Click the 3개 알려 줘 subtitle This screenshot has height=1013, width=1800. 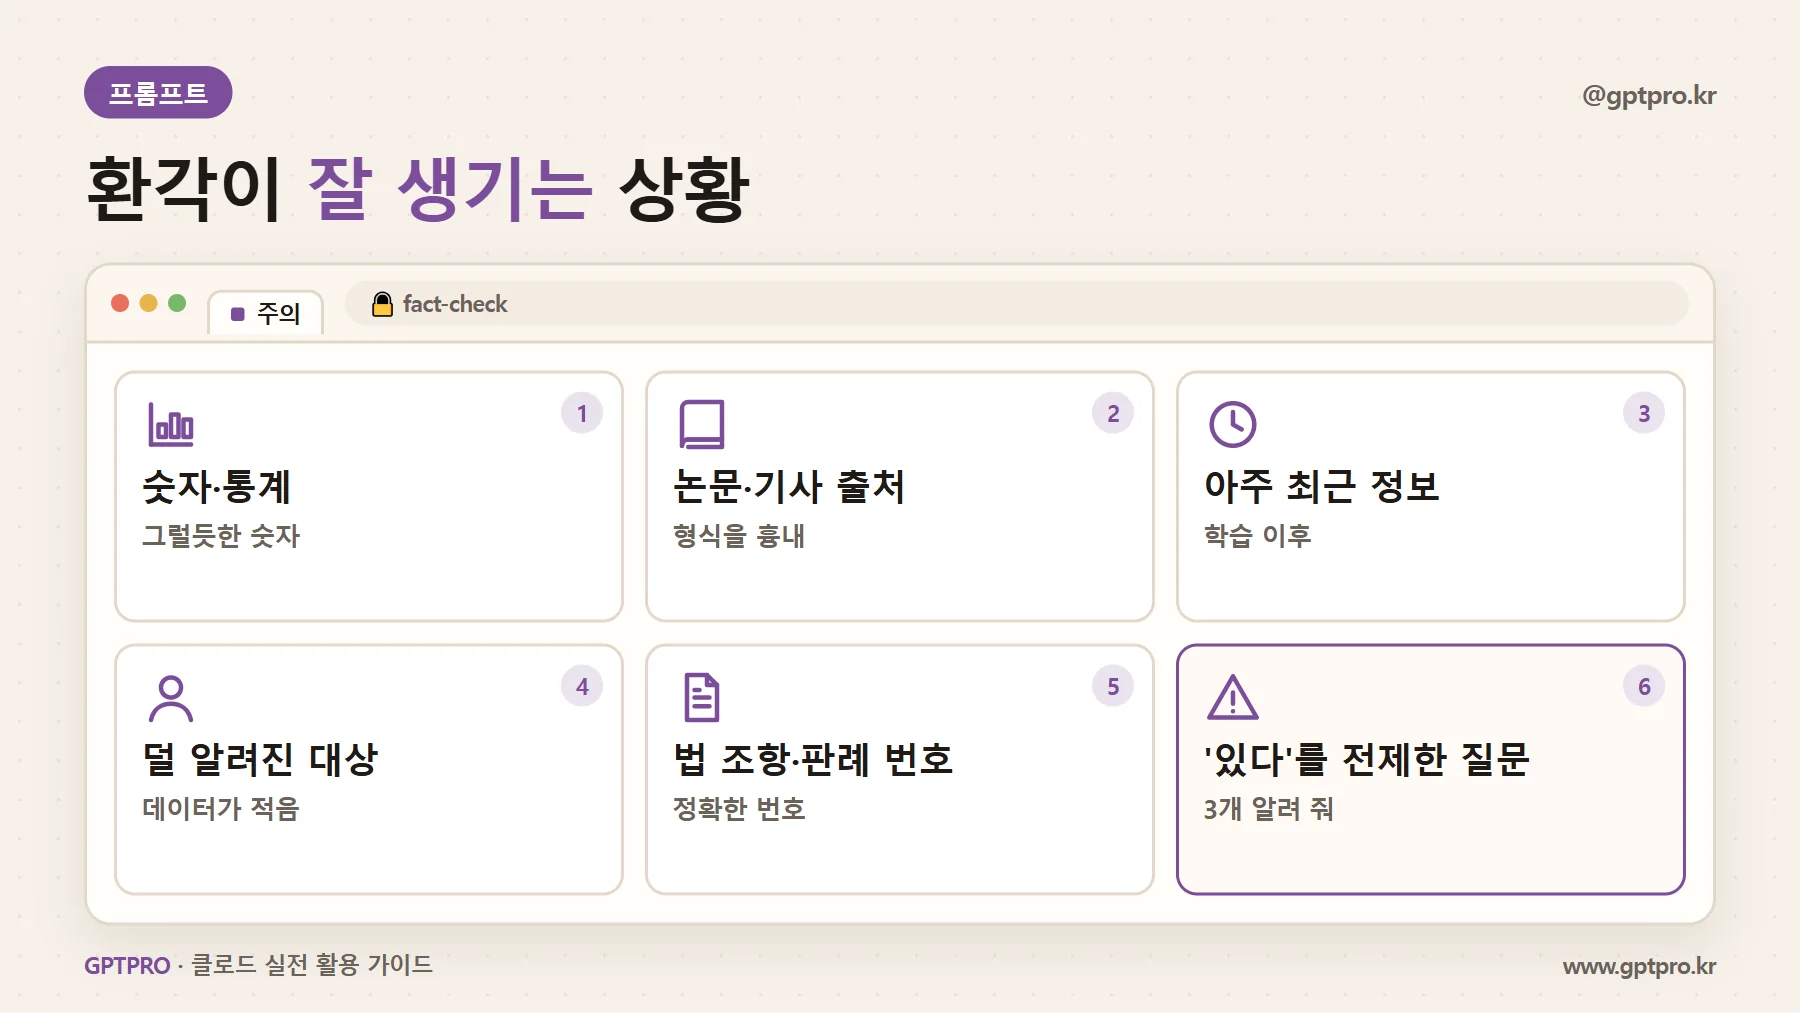1269,809
